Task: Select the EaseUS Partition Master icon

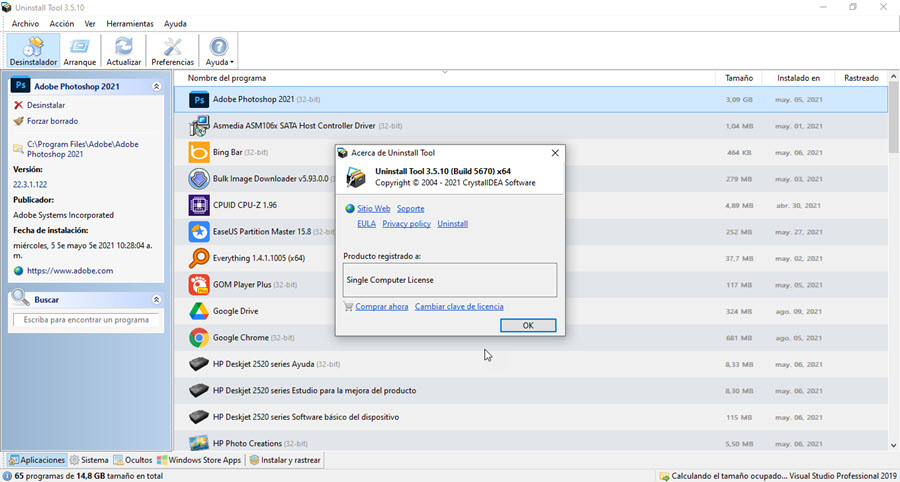Action: point(199,232)
